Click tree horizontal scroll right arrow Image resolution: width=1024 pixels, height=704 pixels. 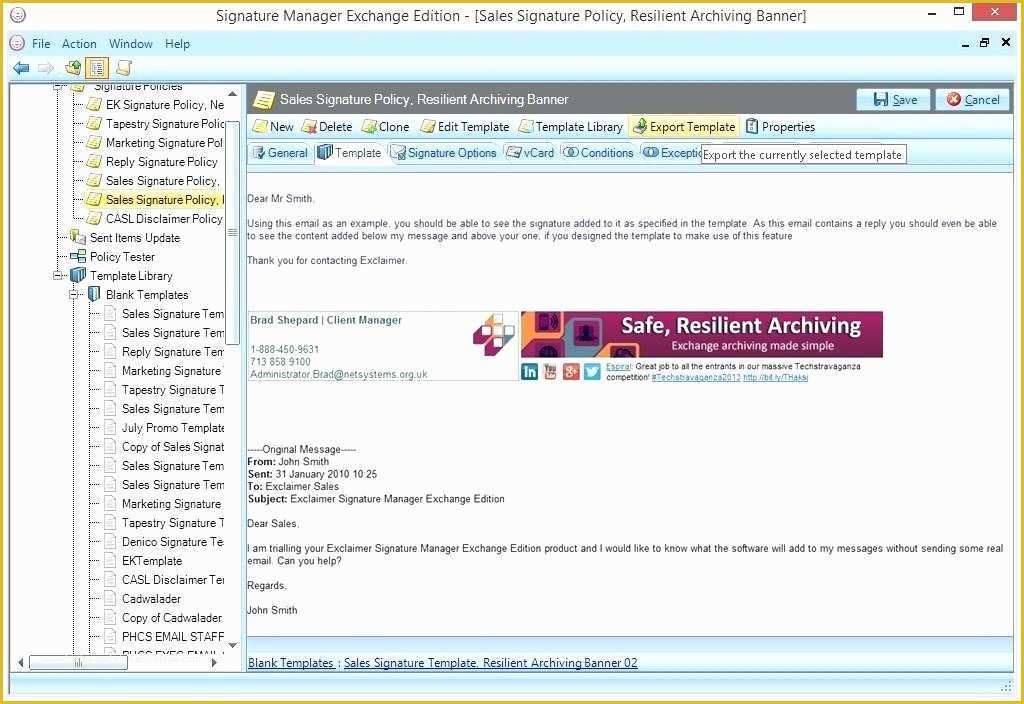pyautogui.click(x=214, y=662)
